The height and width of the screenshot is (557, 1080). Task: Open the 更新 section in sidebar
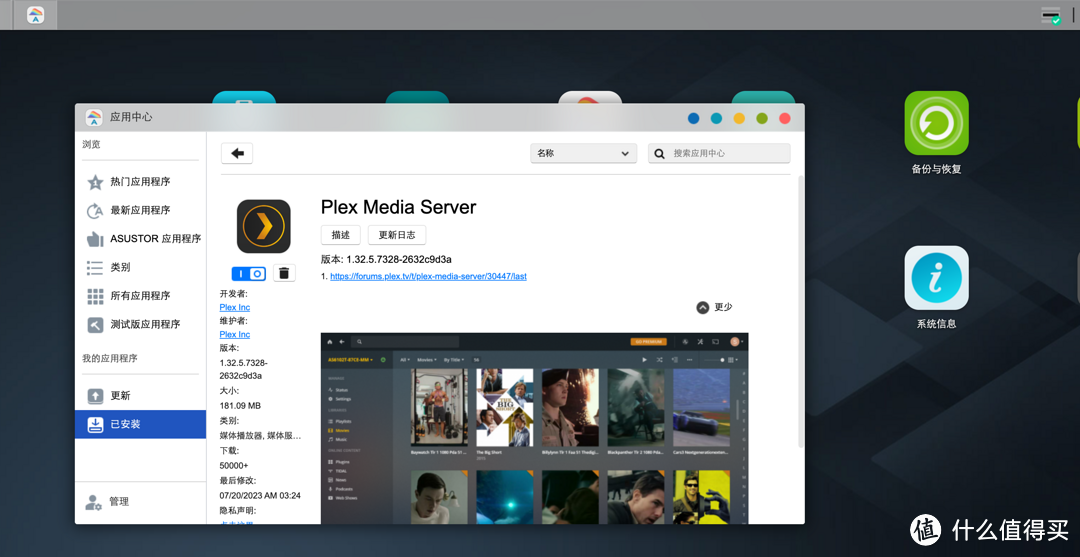pos(120,396)
